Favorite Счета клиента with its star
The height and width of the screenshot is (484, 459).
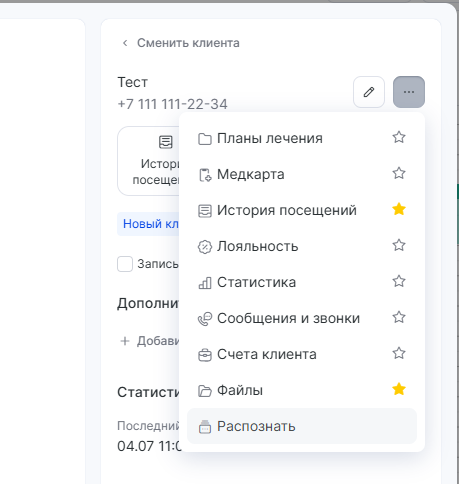coord(399,353)
